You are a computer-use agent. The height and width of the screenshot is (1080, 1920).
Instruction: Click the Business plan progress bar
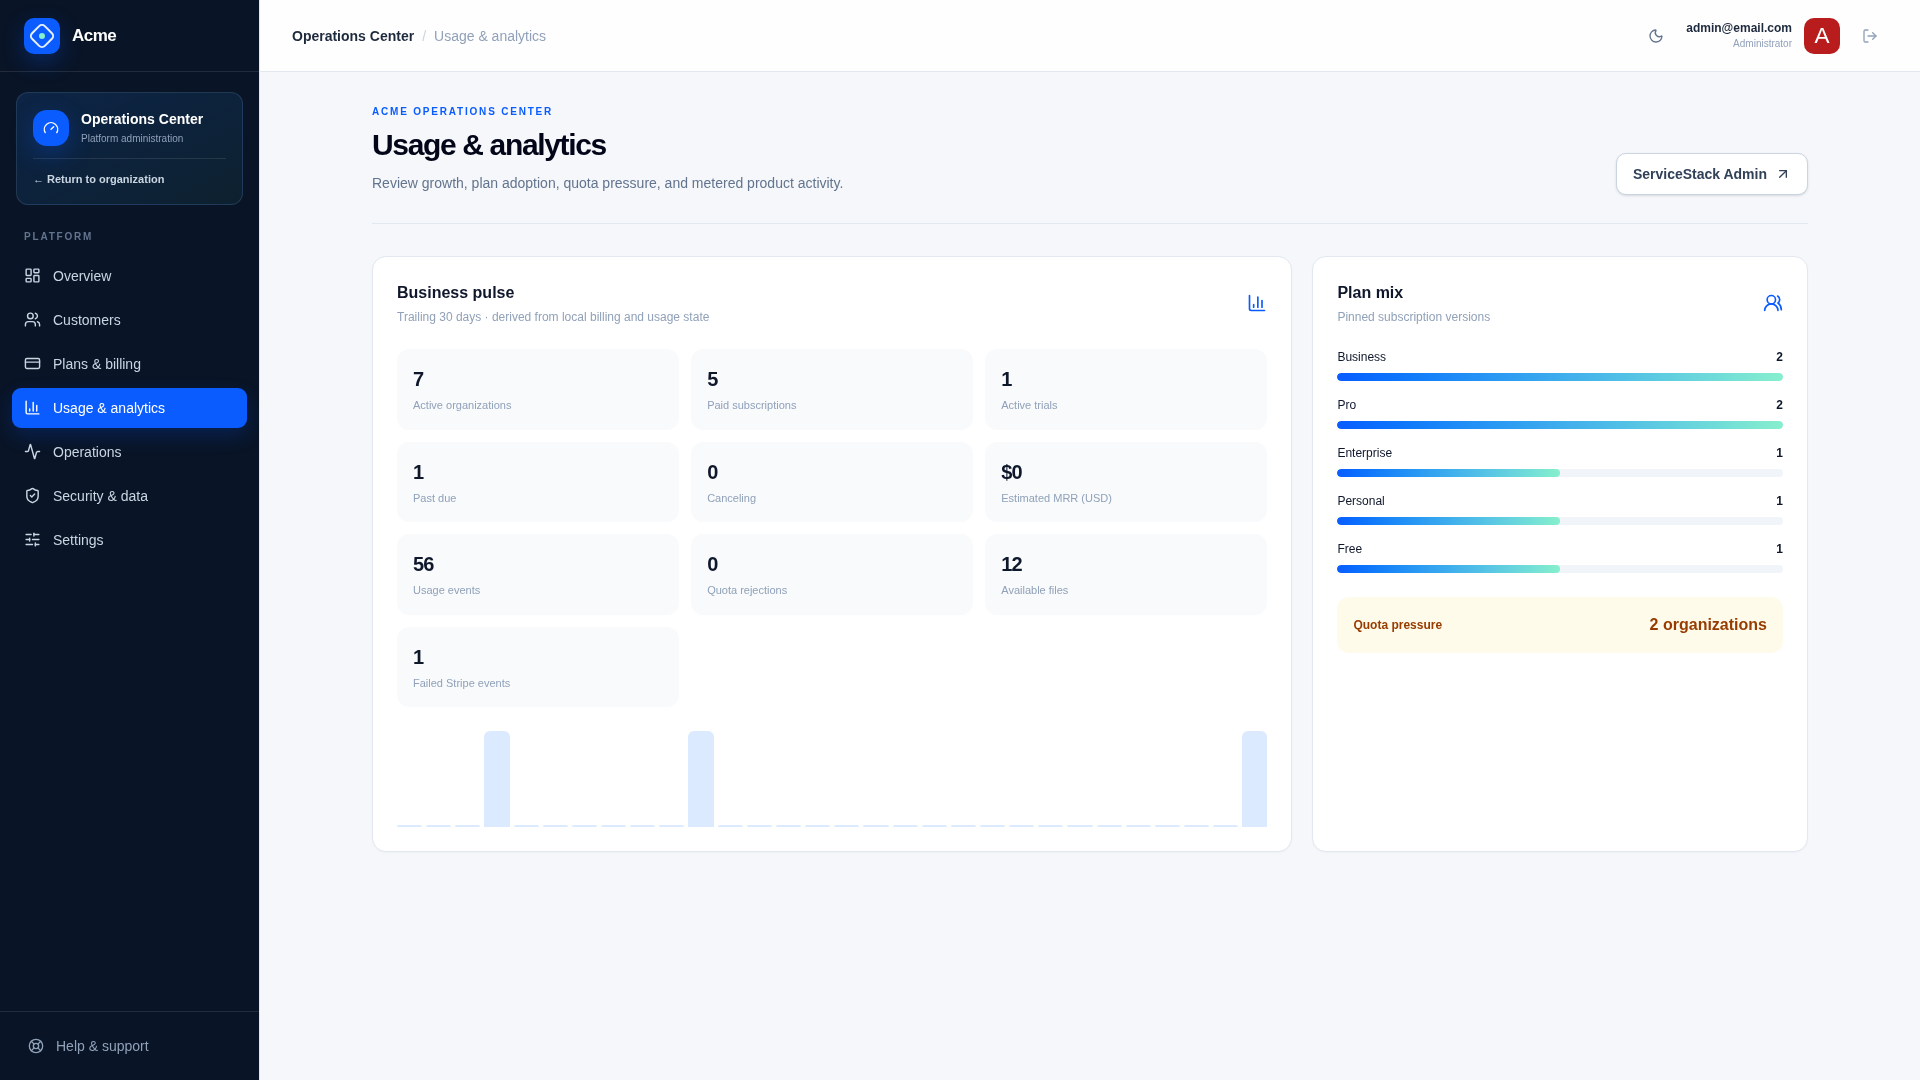coord(1559,377)
